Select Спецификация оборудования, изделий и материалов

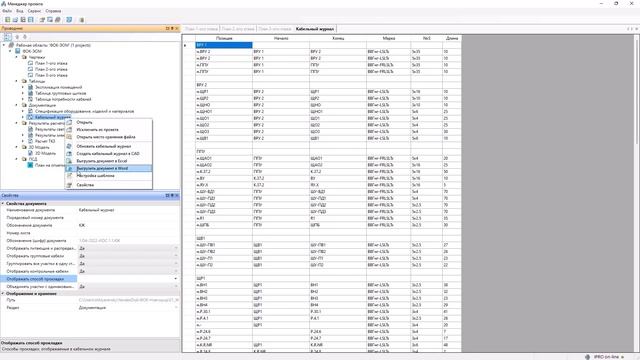tap(84, 111)
